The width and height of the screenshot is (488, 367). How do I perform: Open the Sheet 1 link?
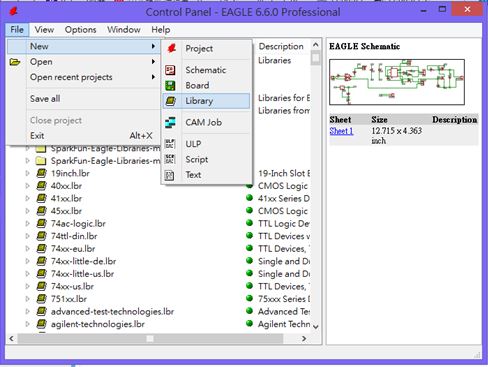point(341,131)
